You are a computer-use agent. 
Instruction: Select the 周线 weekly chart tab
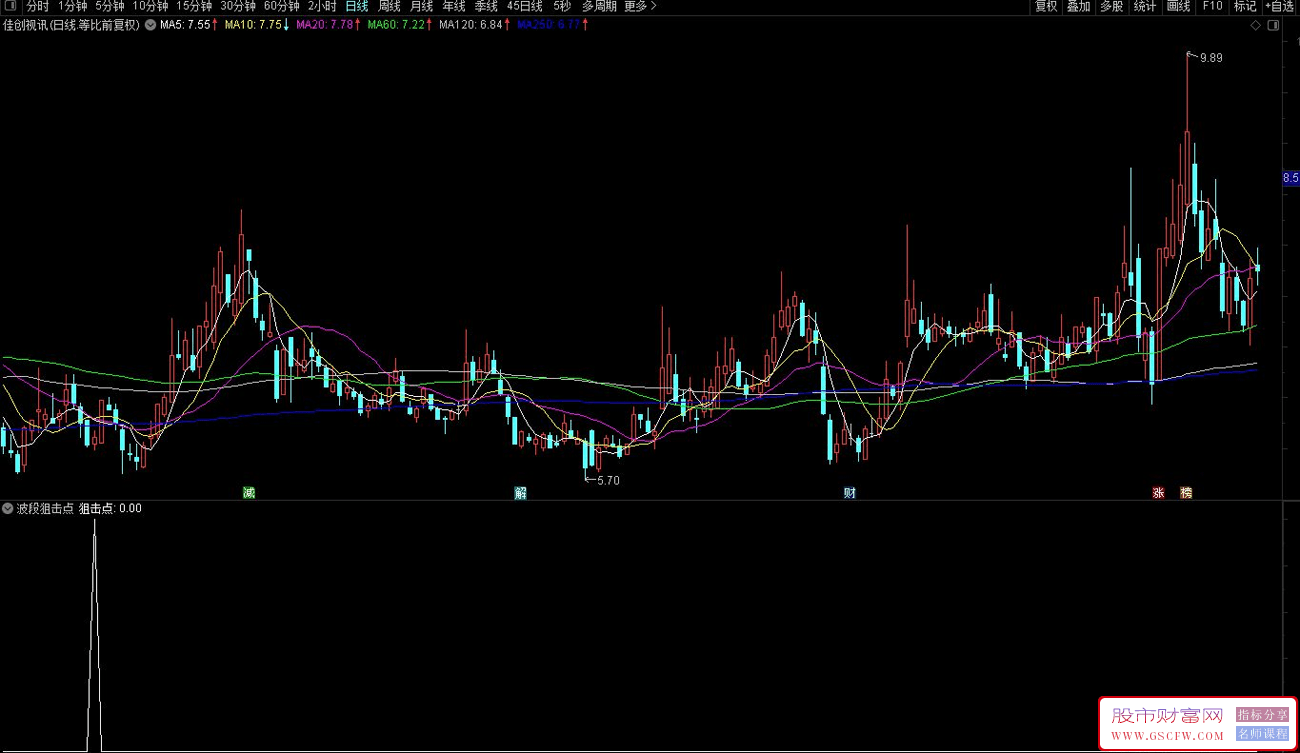(x=389, y=6)
